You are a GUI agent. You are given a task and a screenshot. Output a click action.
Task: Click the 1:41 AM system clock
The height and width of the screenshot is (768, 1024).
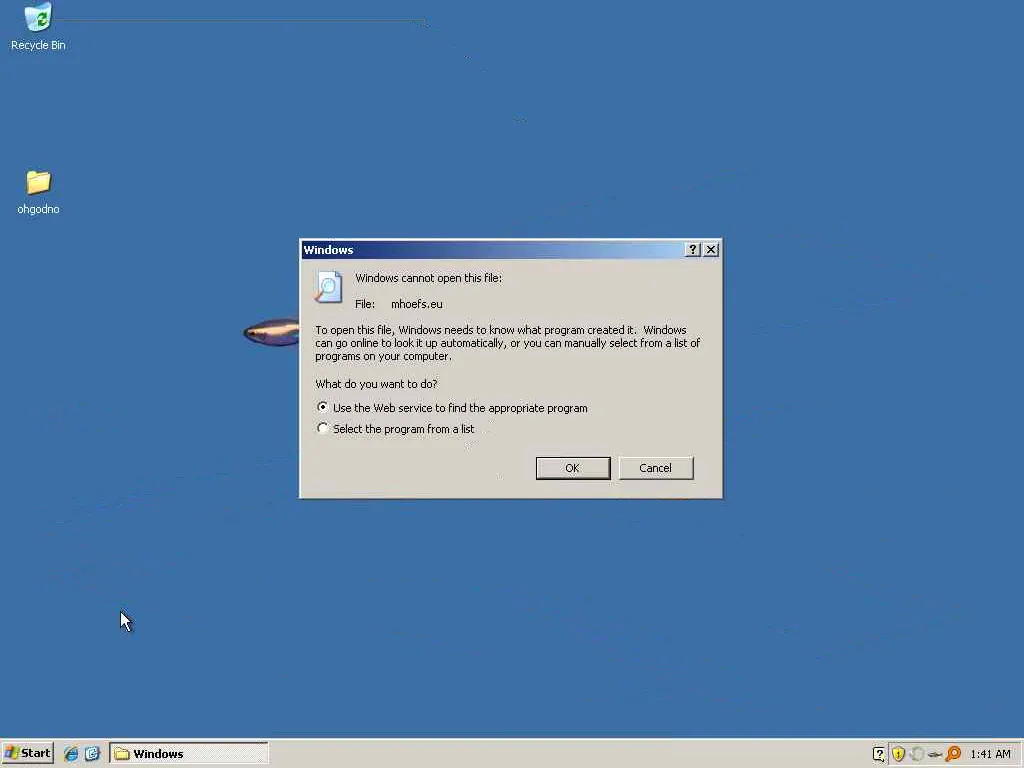[x=990, y=754]
